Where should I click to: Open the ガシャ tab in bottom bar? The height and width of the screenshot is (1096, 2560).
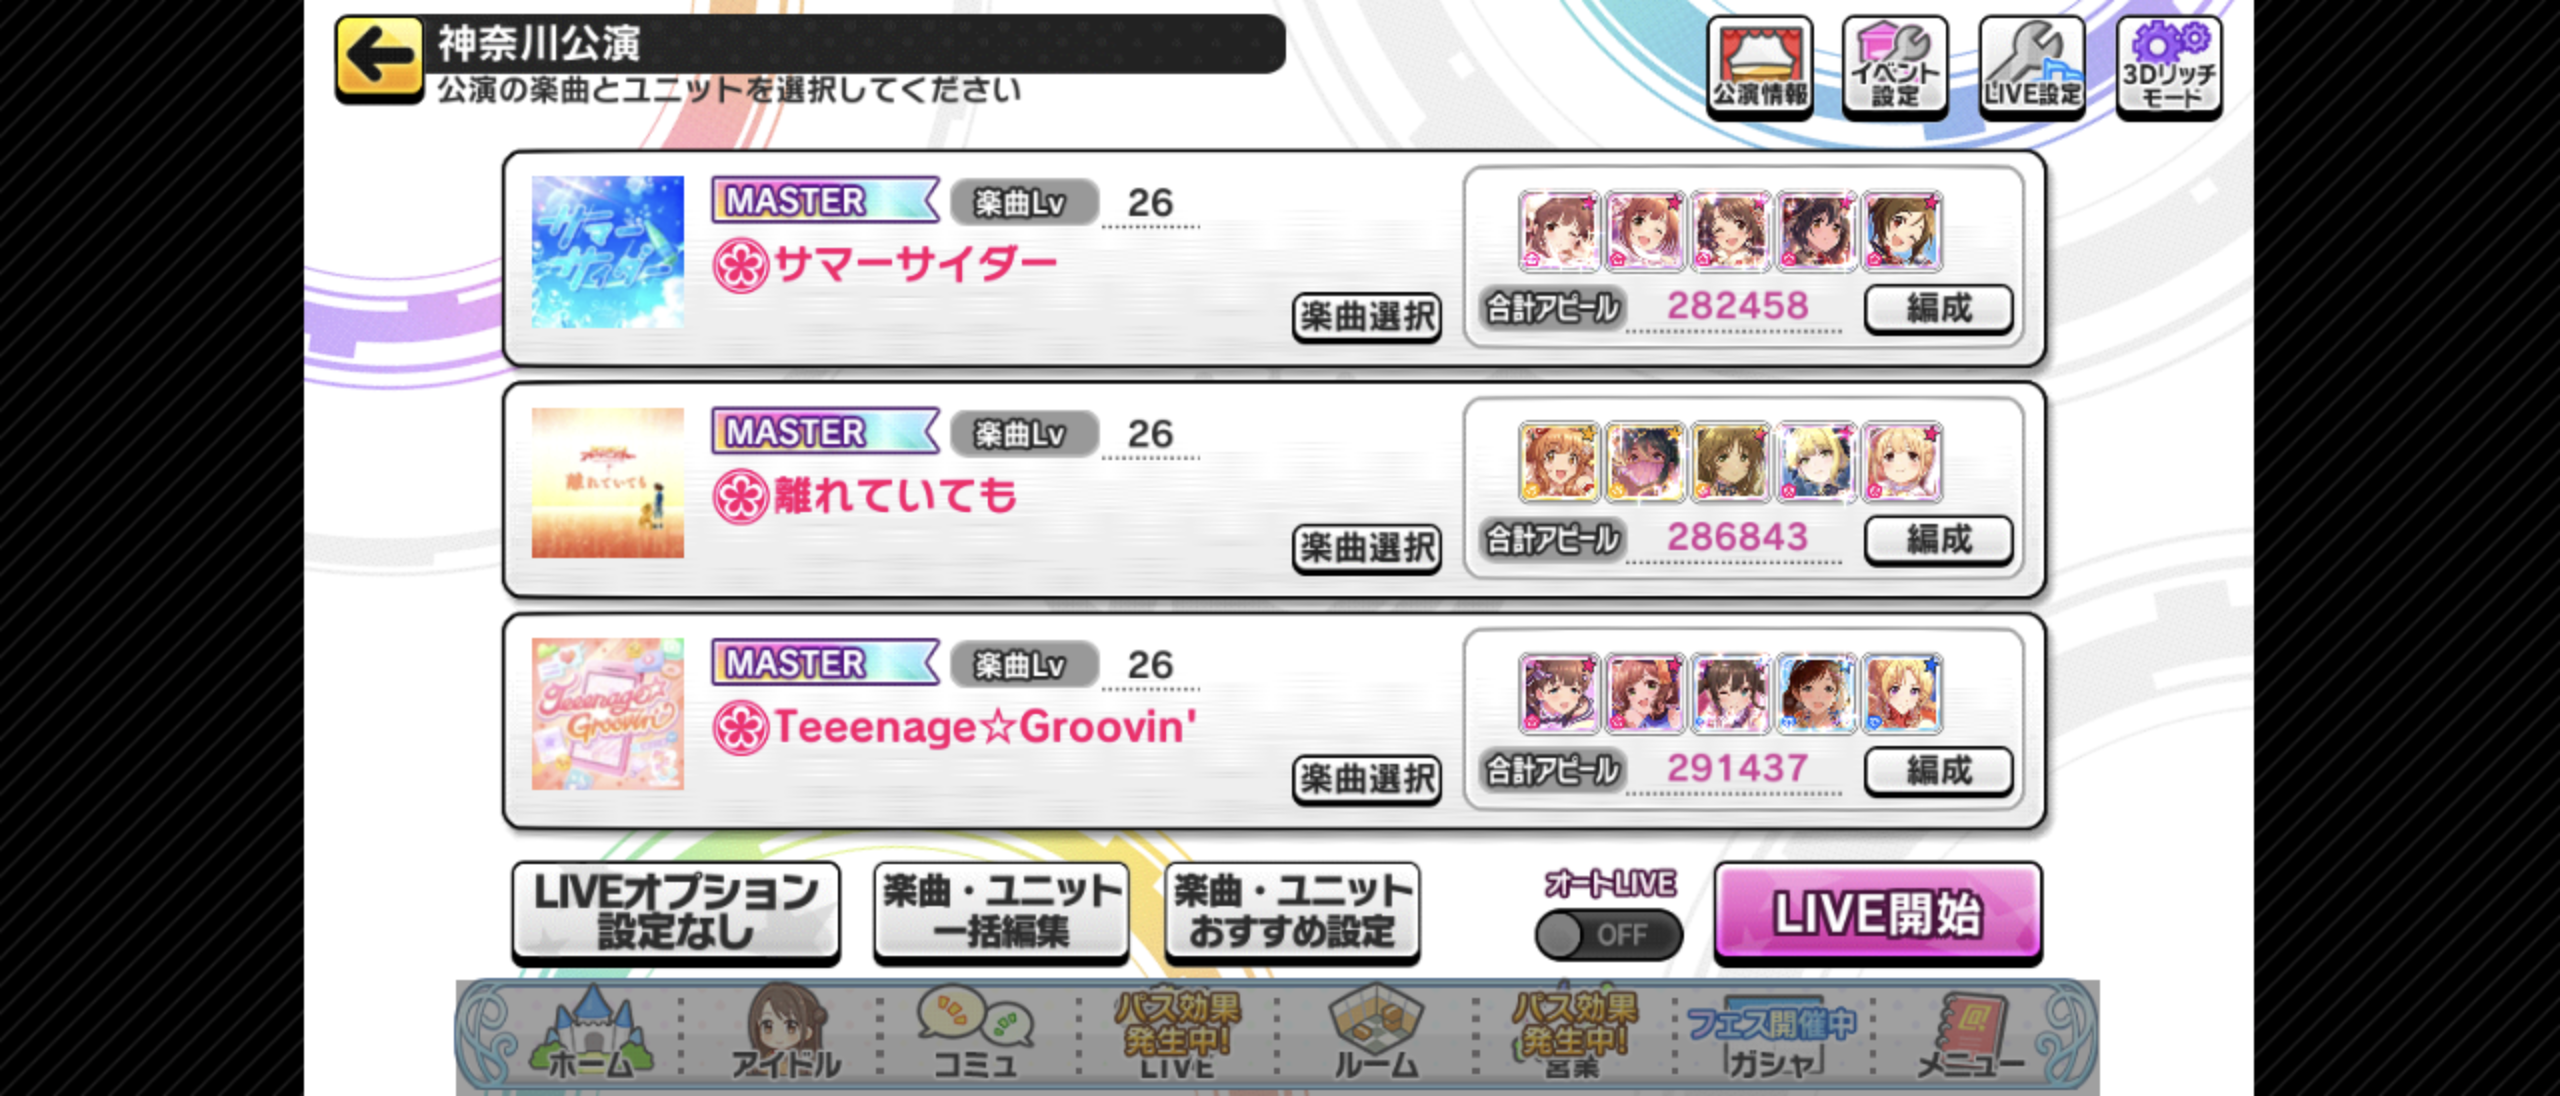click(1773, 1040)
